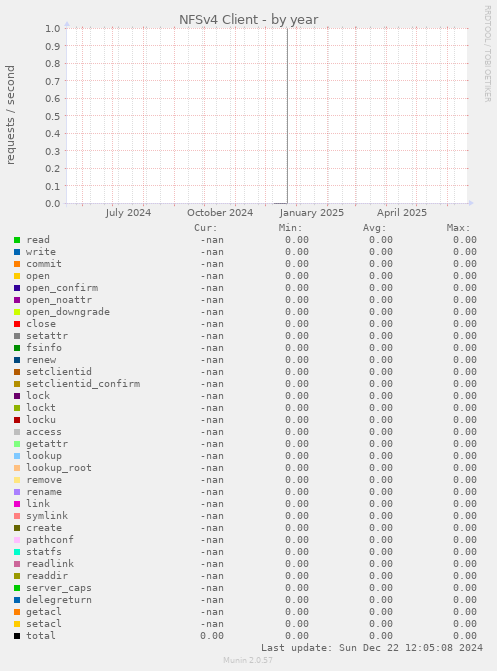Click the Last update timestamp text
This screenshot has width=497, height=671.
coord(372,648)
